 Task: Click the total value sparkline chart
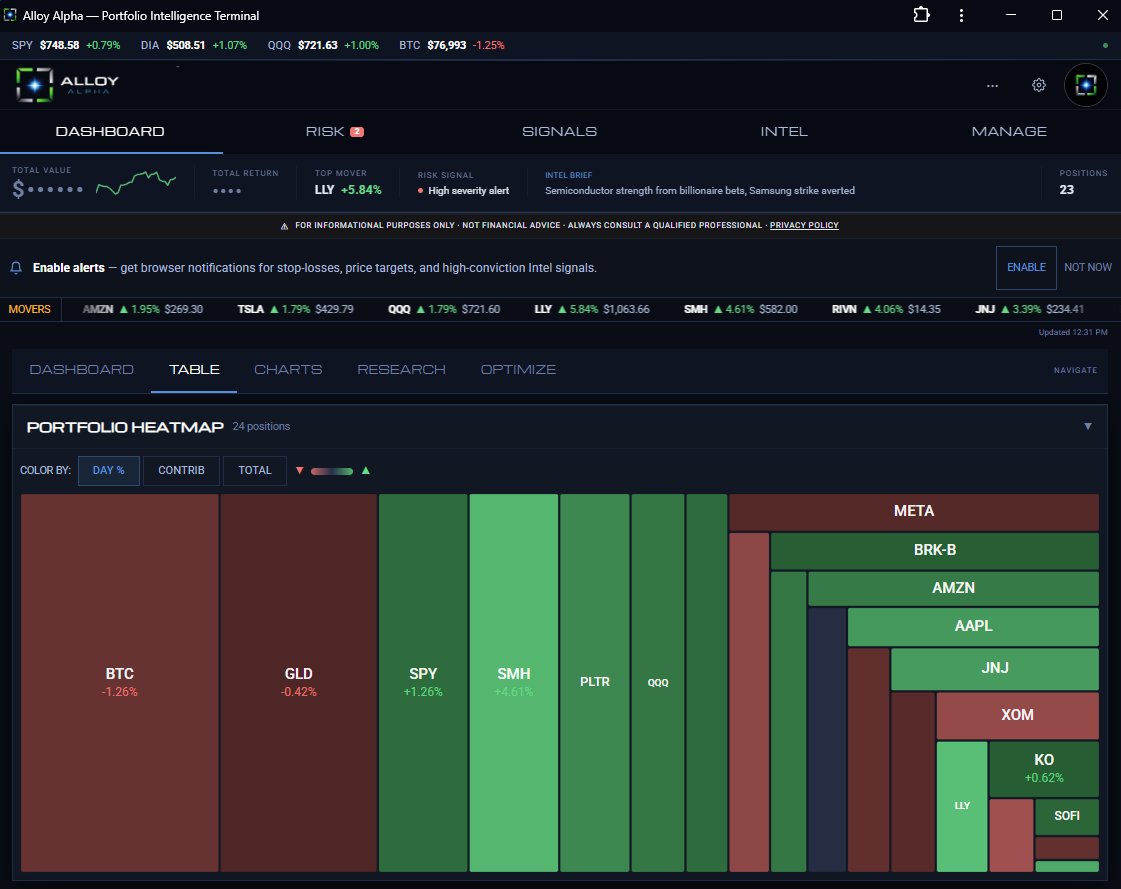click(136, 182)
